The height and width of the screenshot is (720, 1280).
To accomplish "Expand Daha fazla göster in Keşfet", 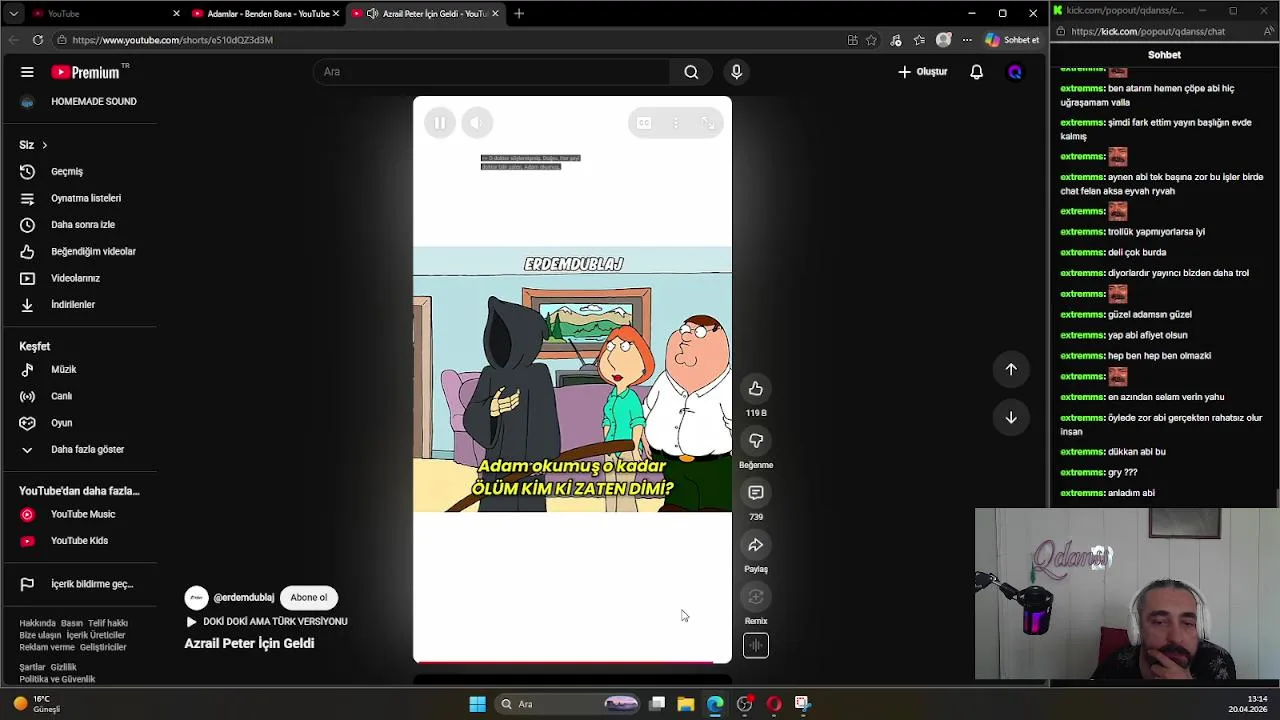I will 85,449.
